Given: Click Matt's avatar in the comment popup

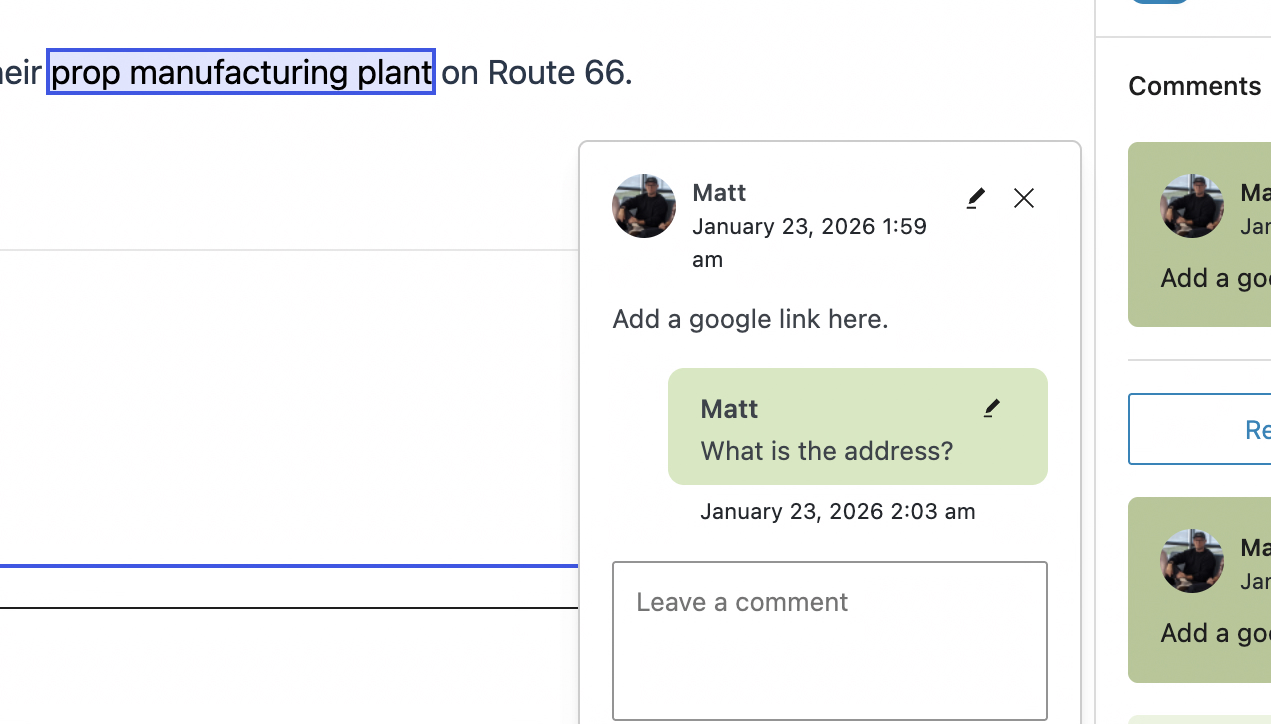Looking at the screenshot, I should point(644,206).
